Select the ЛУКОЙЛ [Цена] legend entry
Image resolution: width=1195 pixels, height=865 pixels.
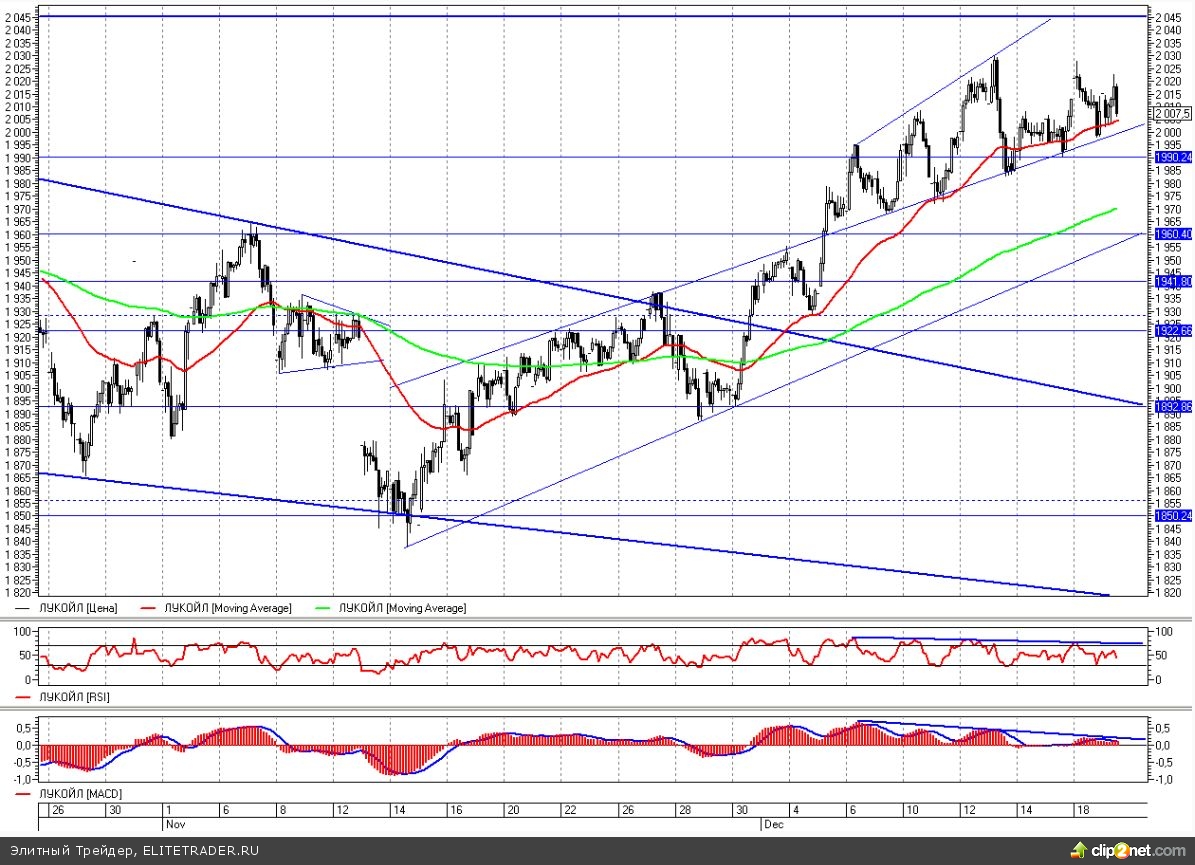click(x=78, y=608)
